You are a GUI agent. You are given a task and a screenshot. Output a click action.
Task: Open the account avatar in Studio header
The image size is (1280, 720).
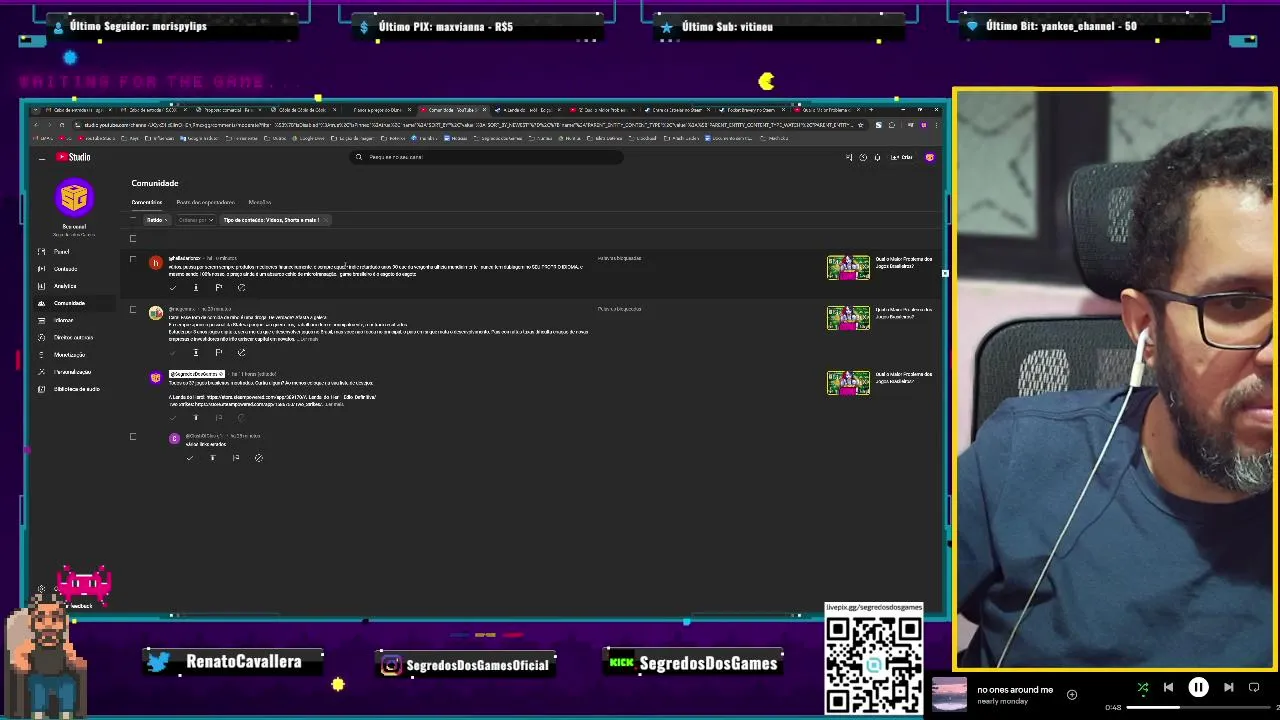pyautogui.click(x=930, y=157)
